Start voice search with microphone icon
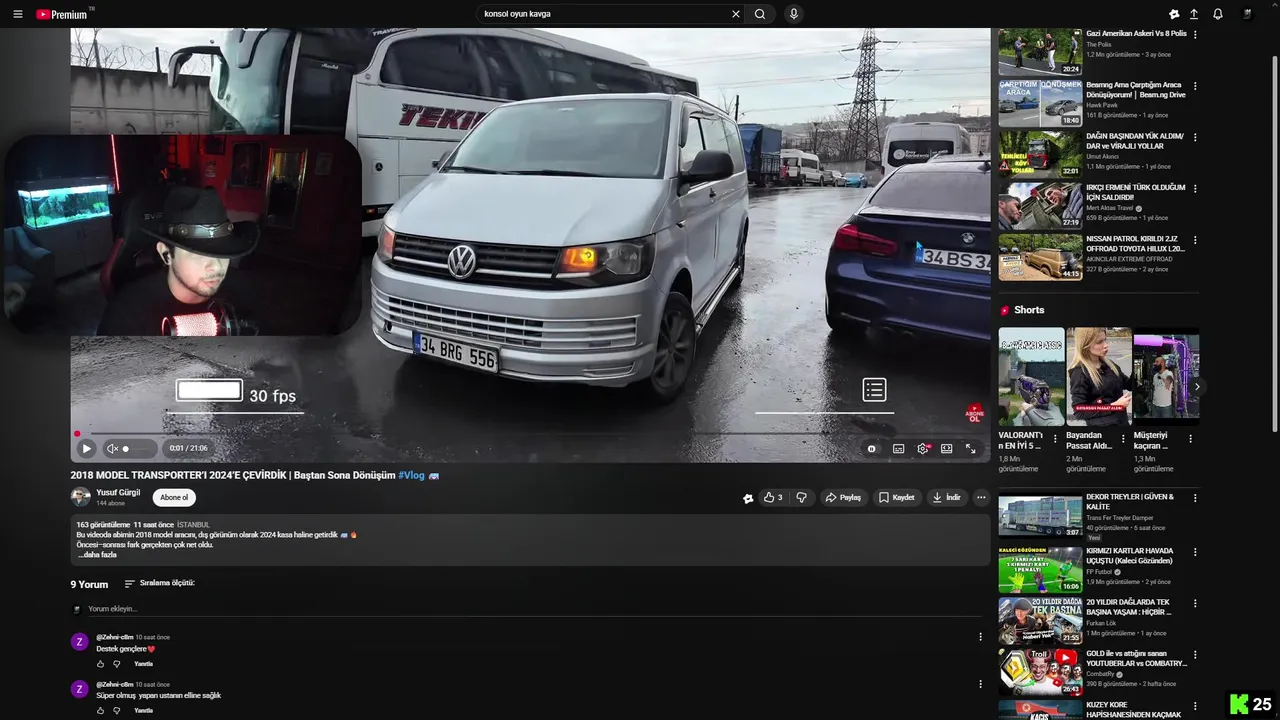 793,14
